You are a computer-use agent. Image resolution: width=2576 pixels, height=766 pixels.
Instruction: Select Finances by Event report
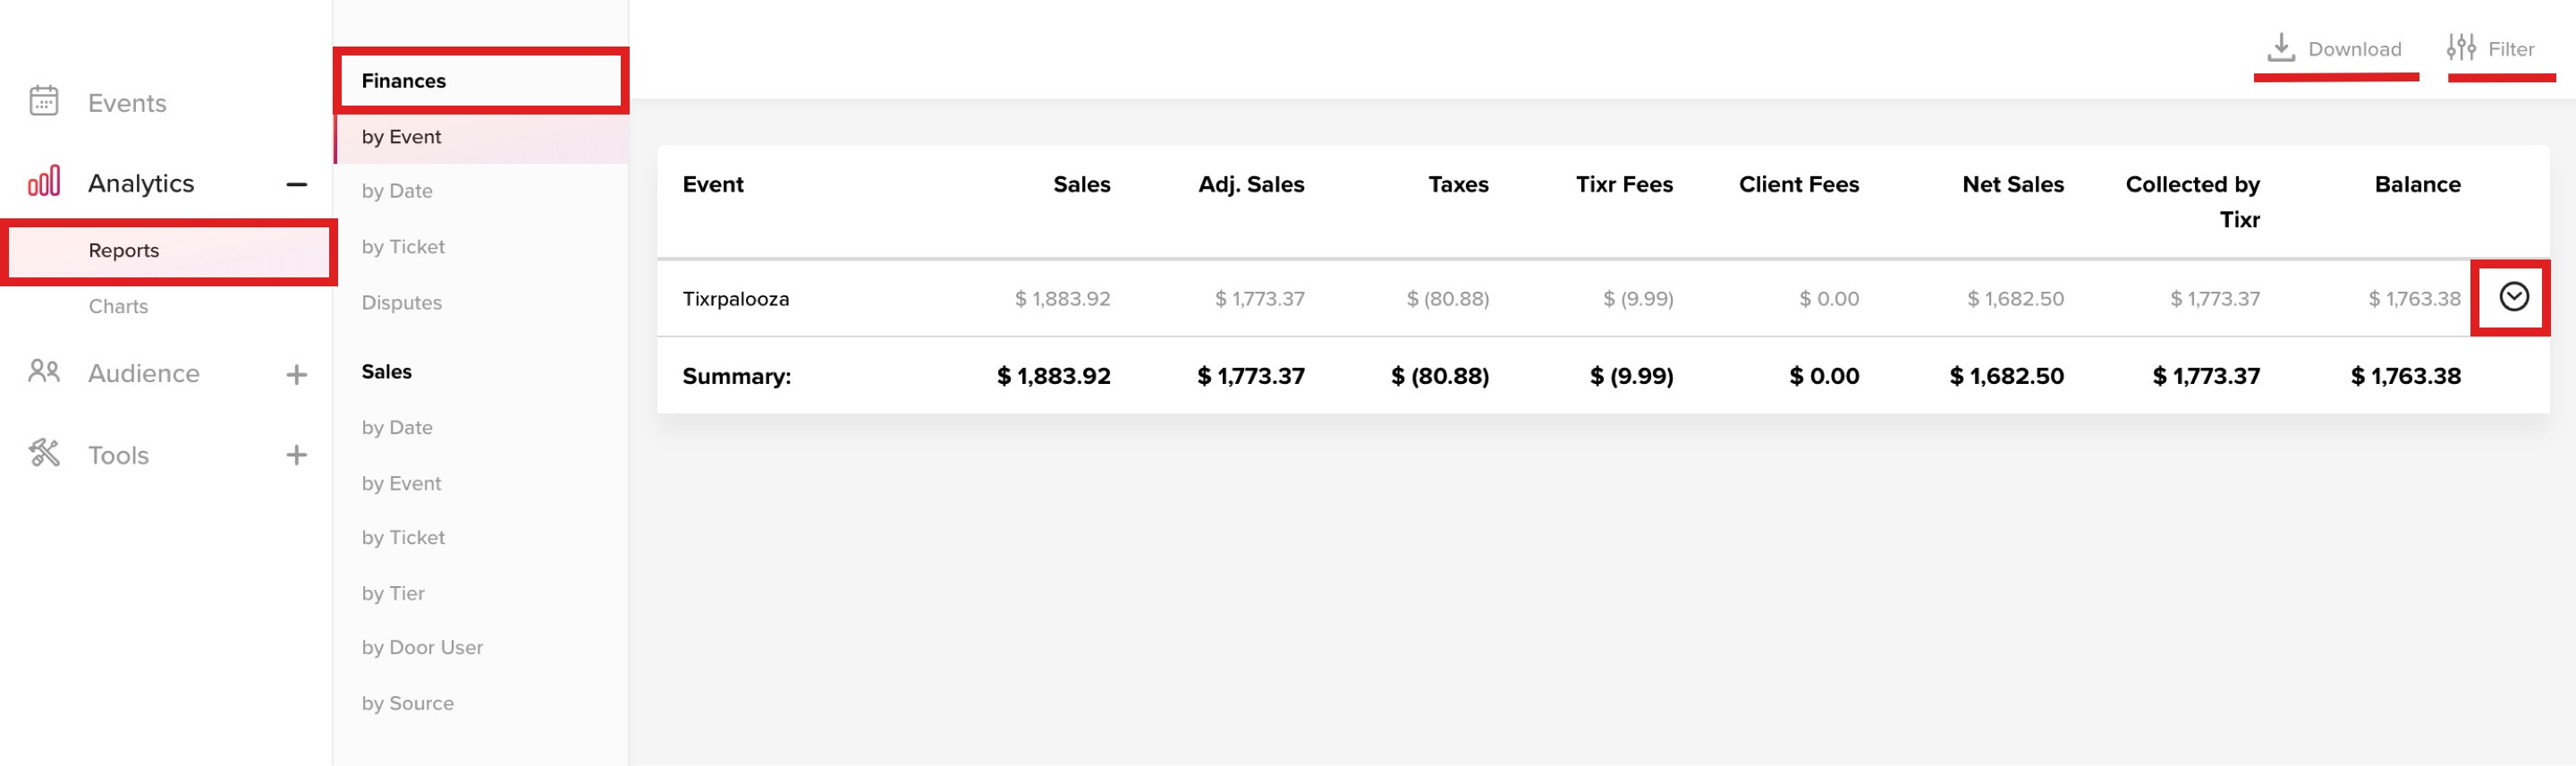(x=481, y=137)
